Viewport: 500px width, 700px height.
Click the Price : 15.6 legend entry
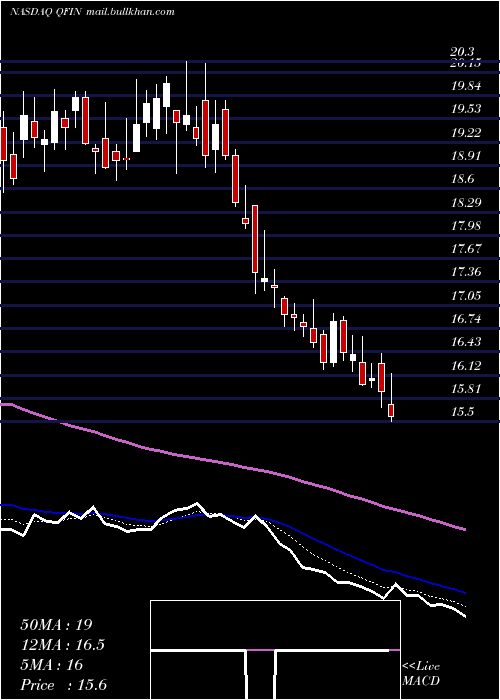(63, 685)
